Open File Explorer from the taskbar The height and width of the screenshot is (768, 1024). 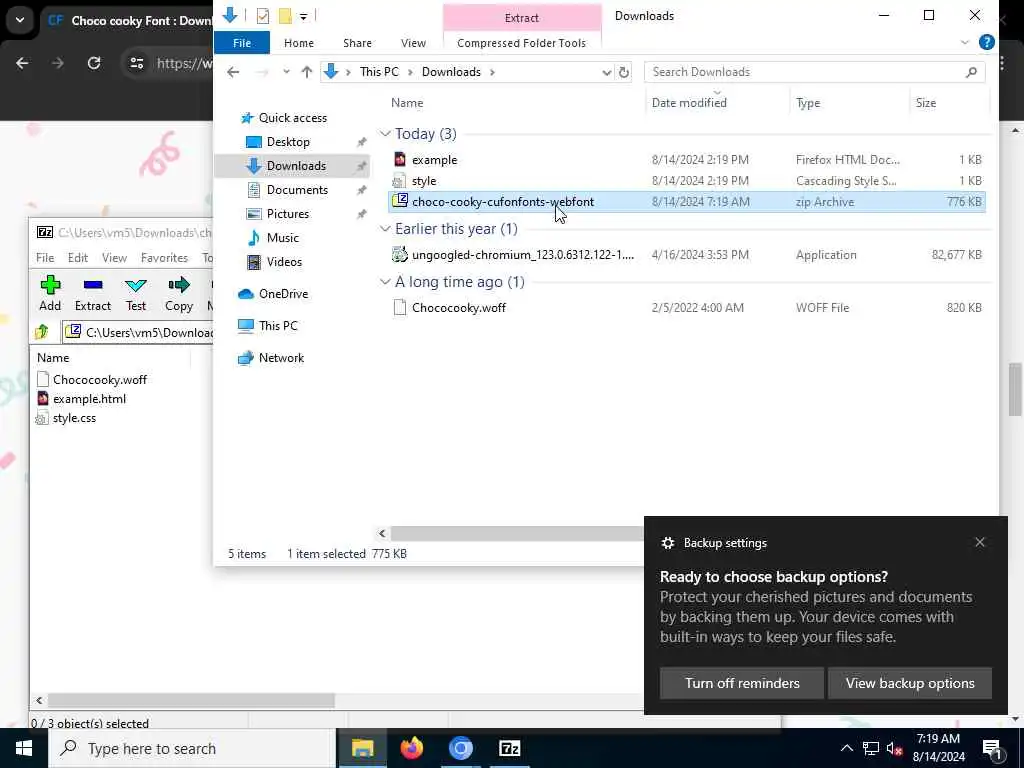click(362, 748)
